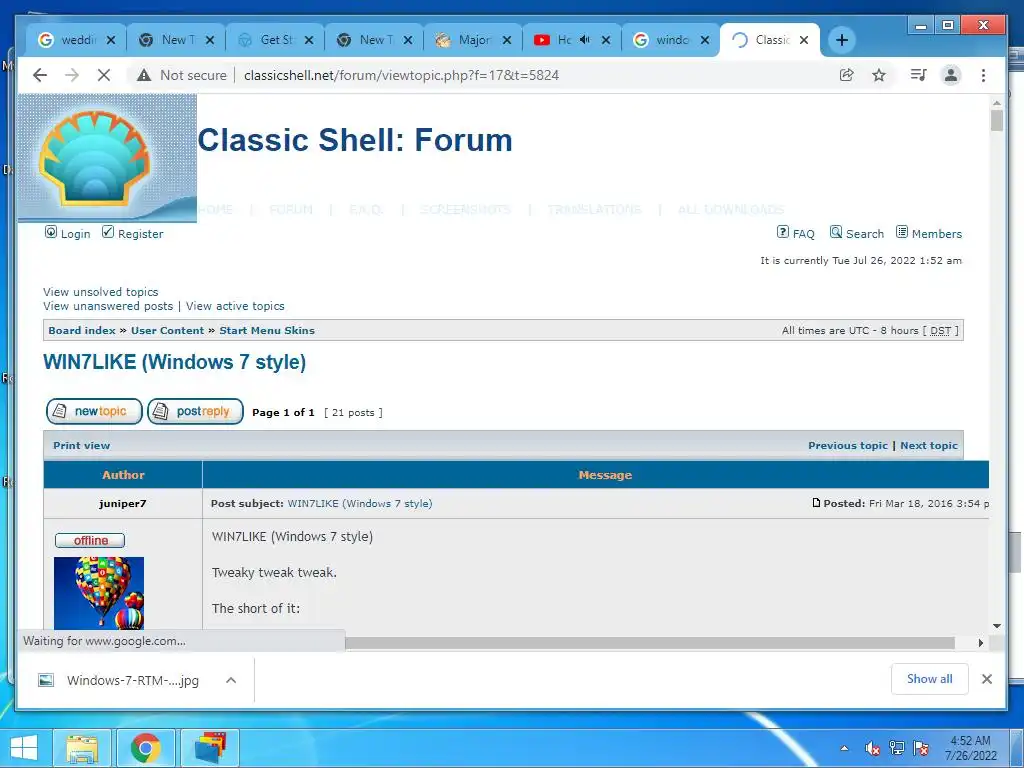
Task: Click the FAQ question icon
Action: coord(782,232)
